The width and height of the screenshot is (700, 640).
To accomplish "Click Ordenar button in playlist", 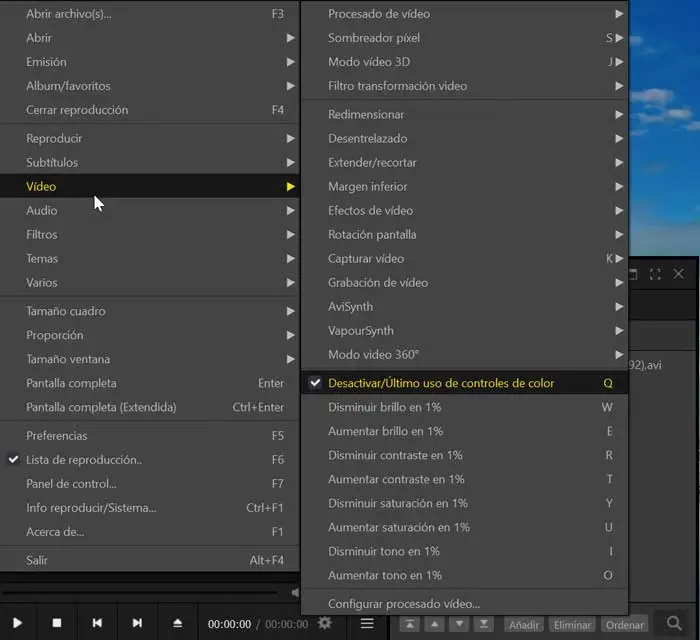I will [625, 624].
